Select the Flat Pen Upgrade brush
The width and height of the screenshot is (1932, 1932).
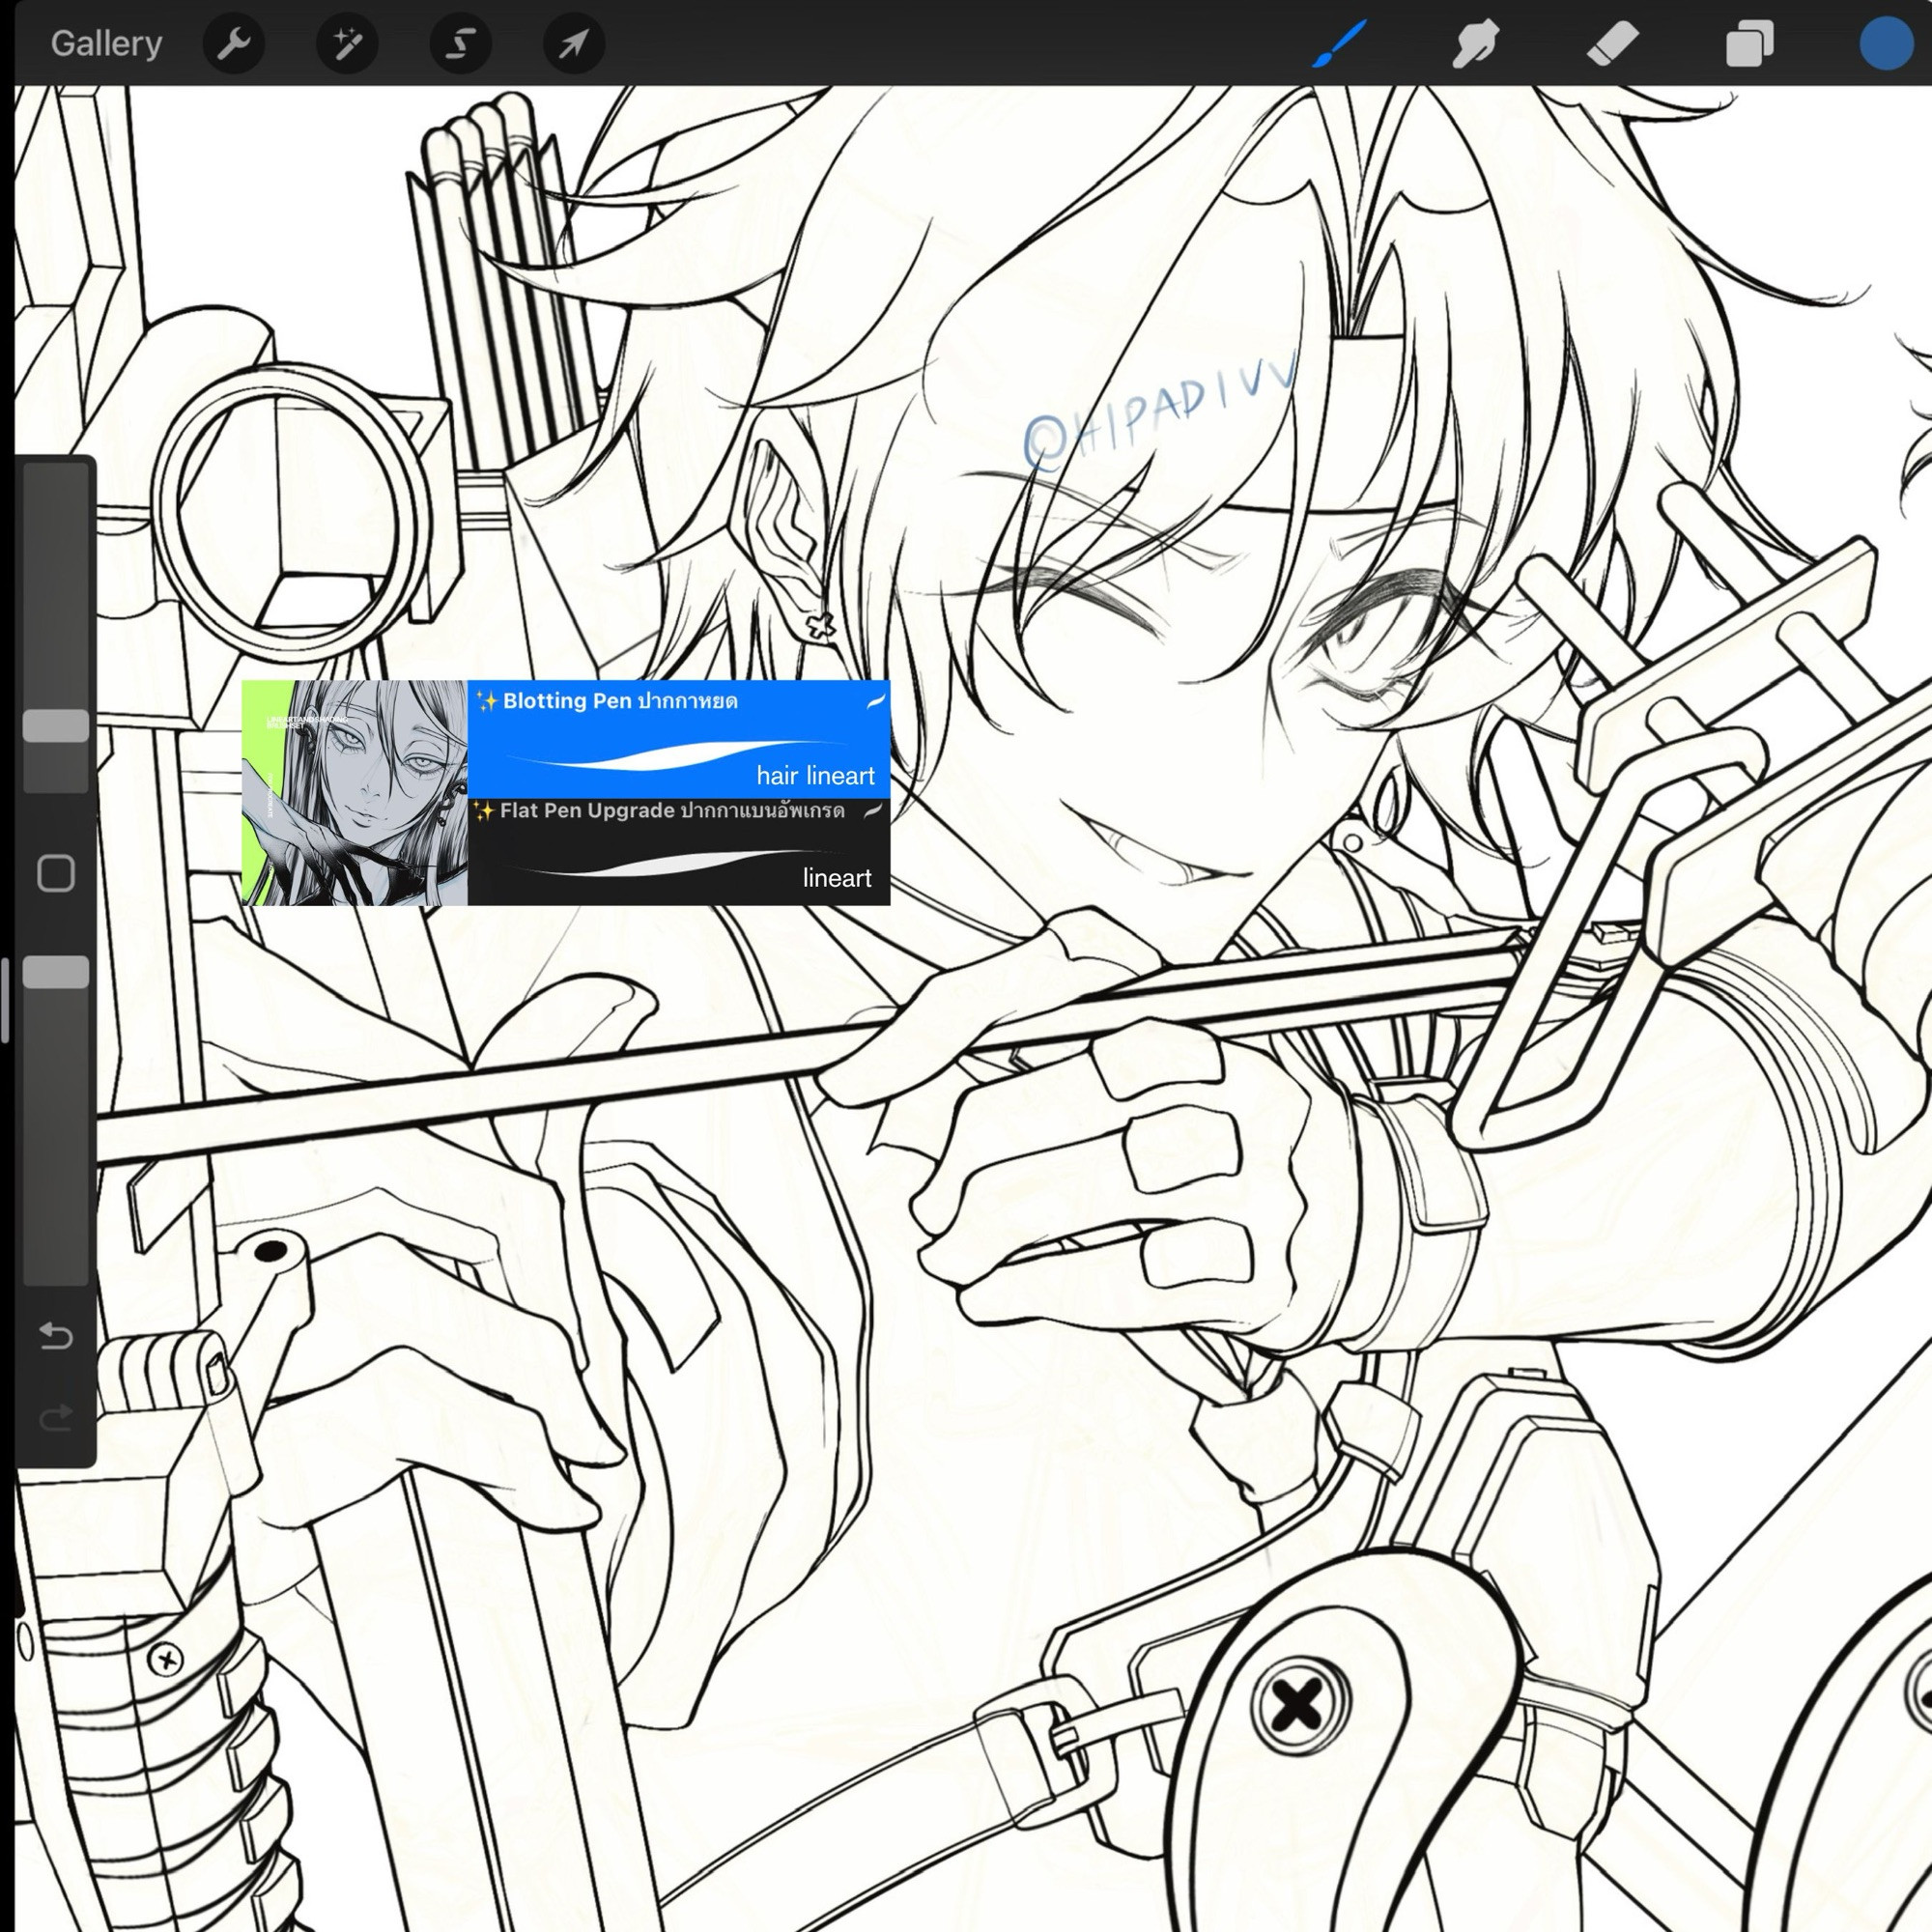tap(679, 852)
